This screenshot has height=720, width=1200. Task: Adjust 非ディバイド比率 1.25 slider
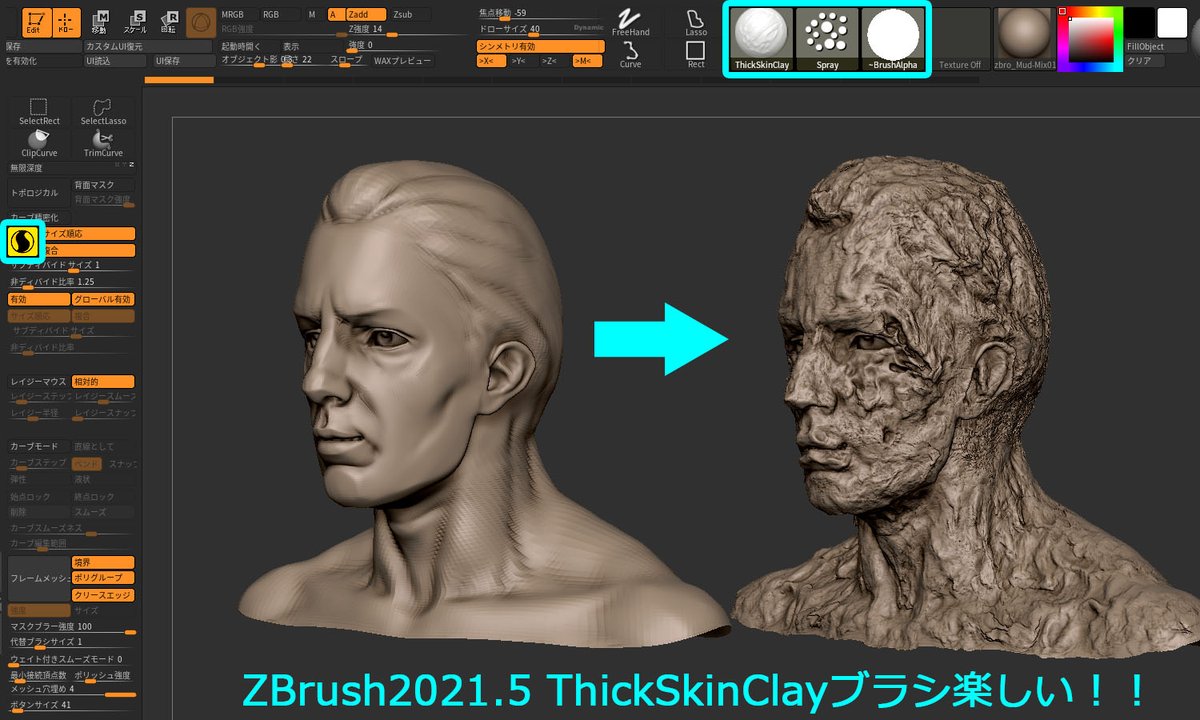point(71,283)
